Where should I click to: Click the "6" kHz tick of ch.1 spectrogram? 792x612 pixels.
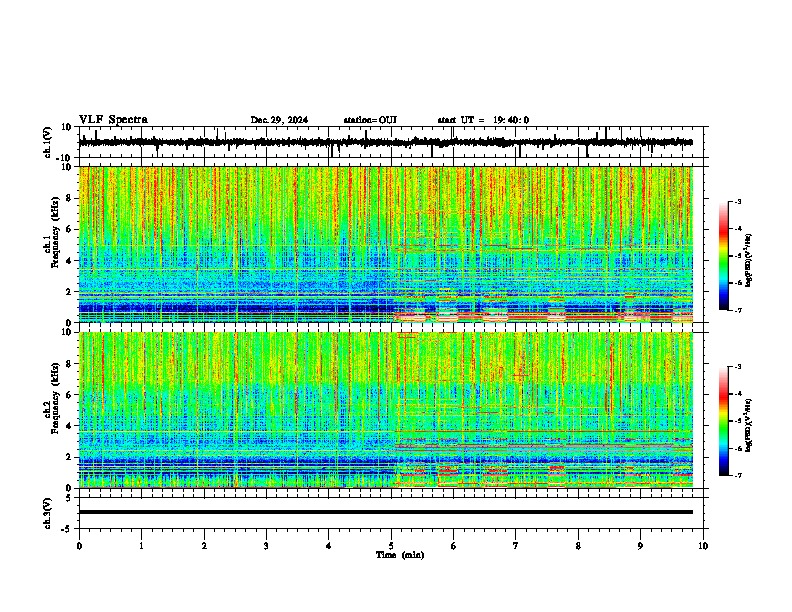(x=69, y=230)
